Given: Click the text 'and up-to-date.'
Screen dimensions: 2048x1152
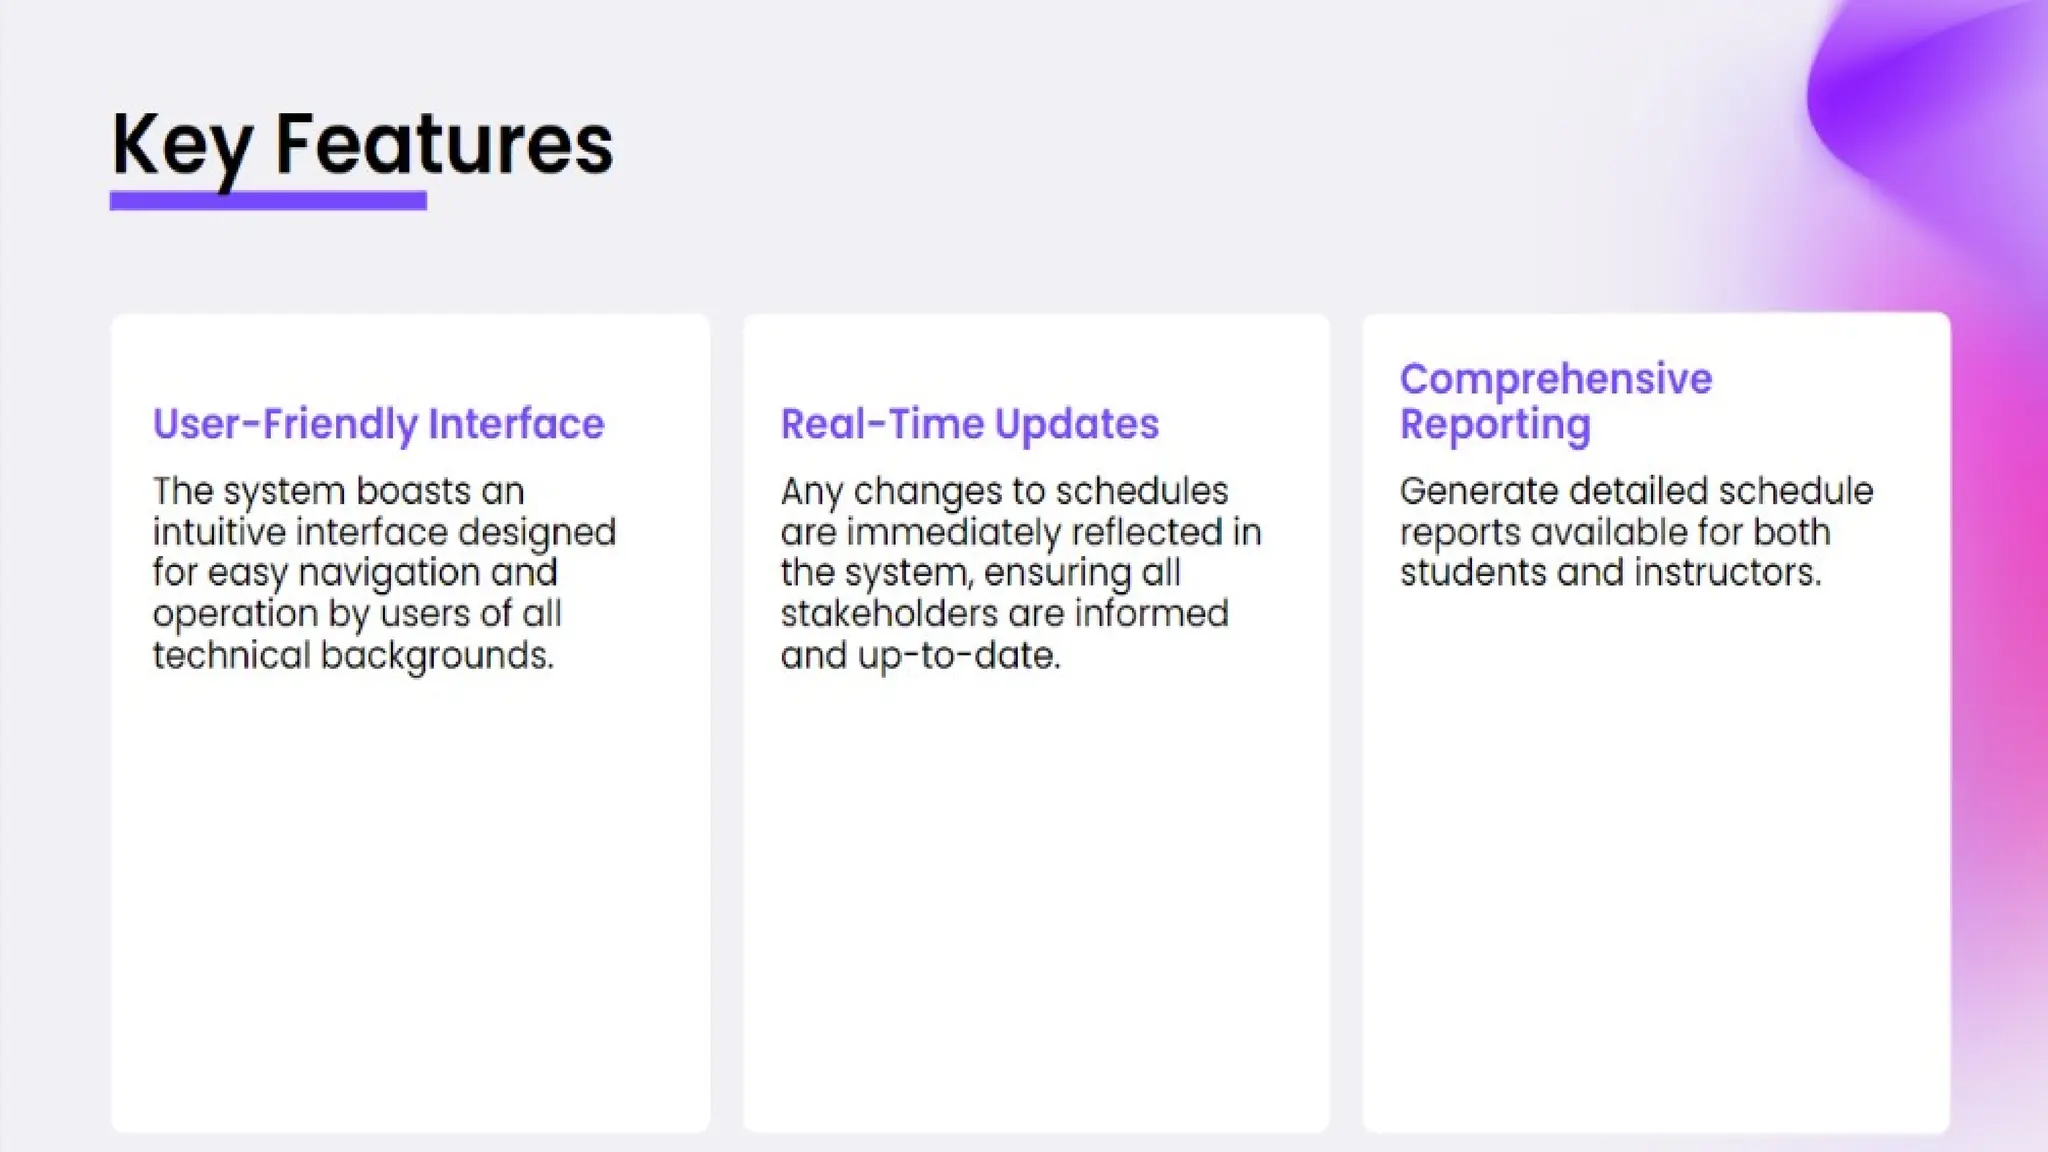Looking at the screenshot, I should [919, 655].
